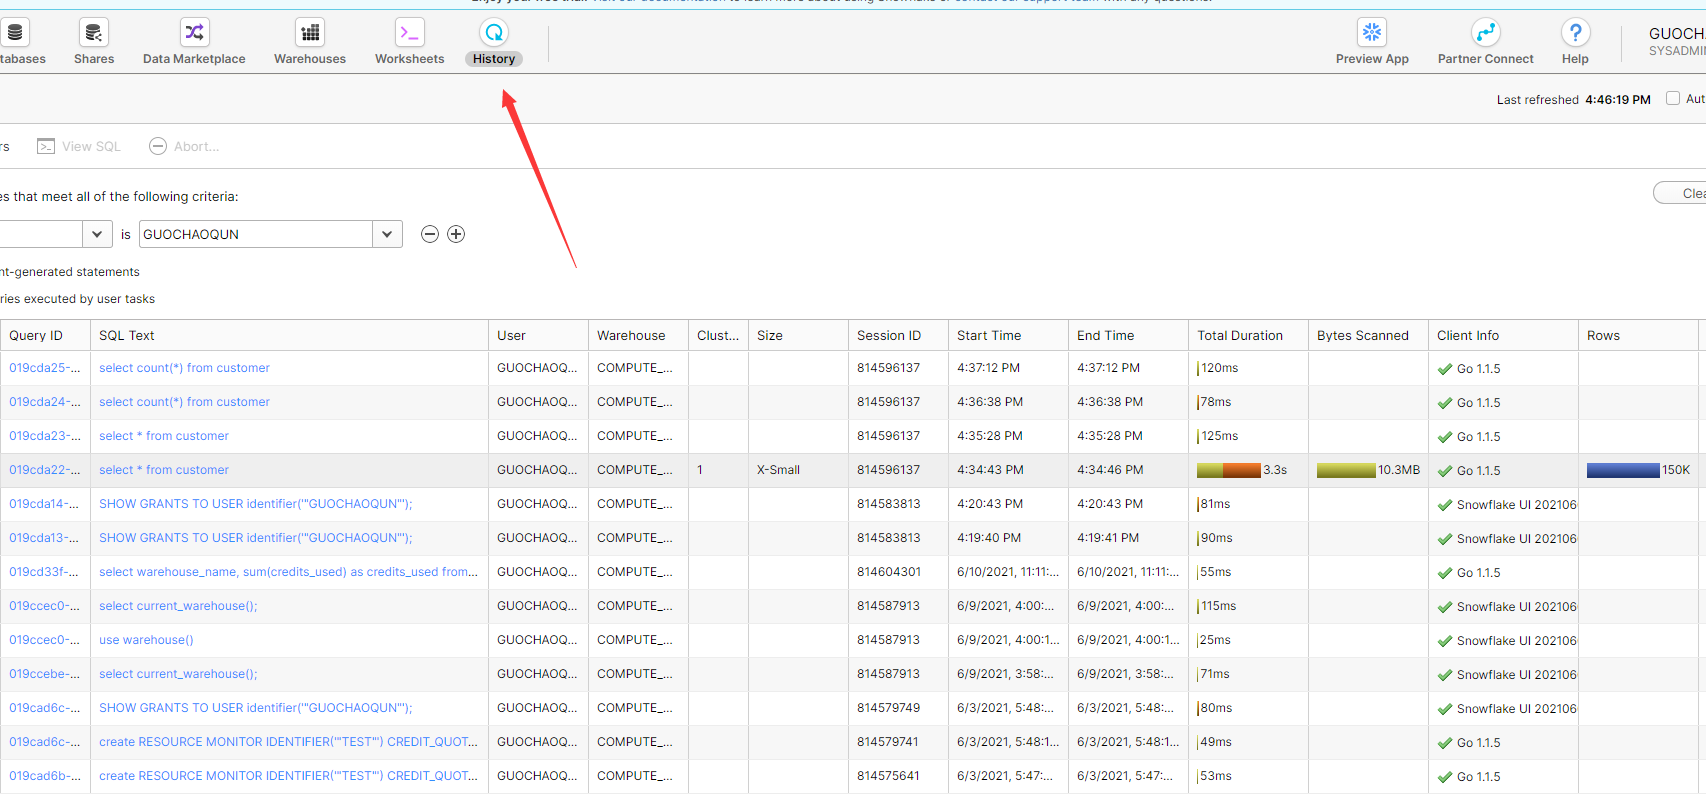
Task: Open query ID 019cd33f link
Action: [x=45, y=572]
